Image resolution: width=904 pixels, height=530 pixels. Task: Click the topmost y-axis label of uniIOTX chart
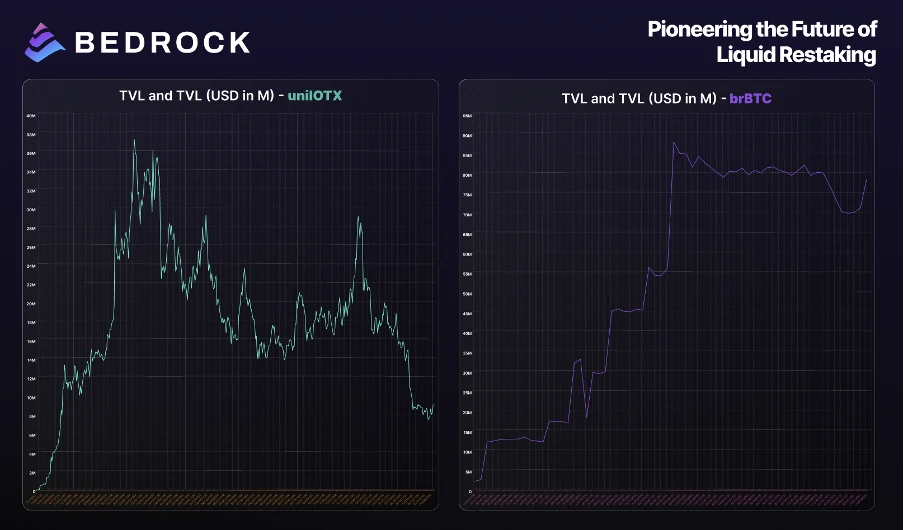31,116
